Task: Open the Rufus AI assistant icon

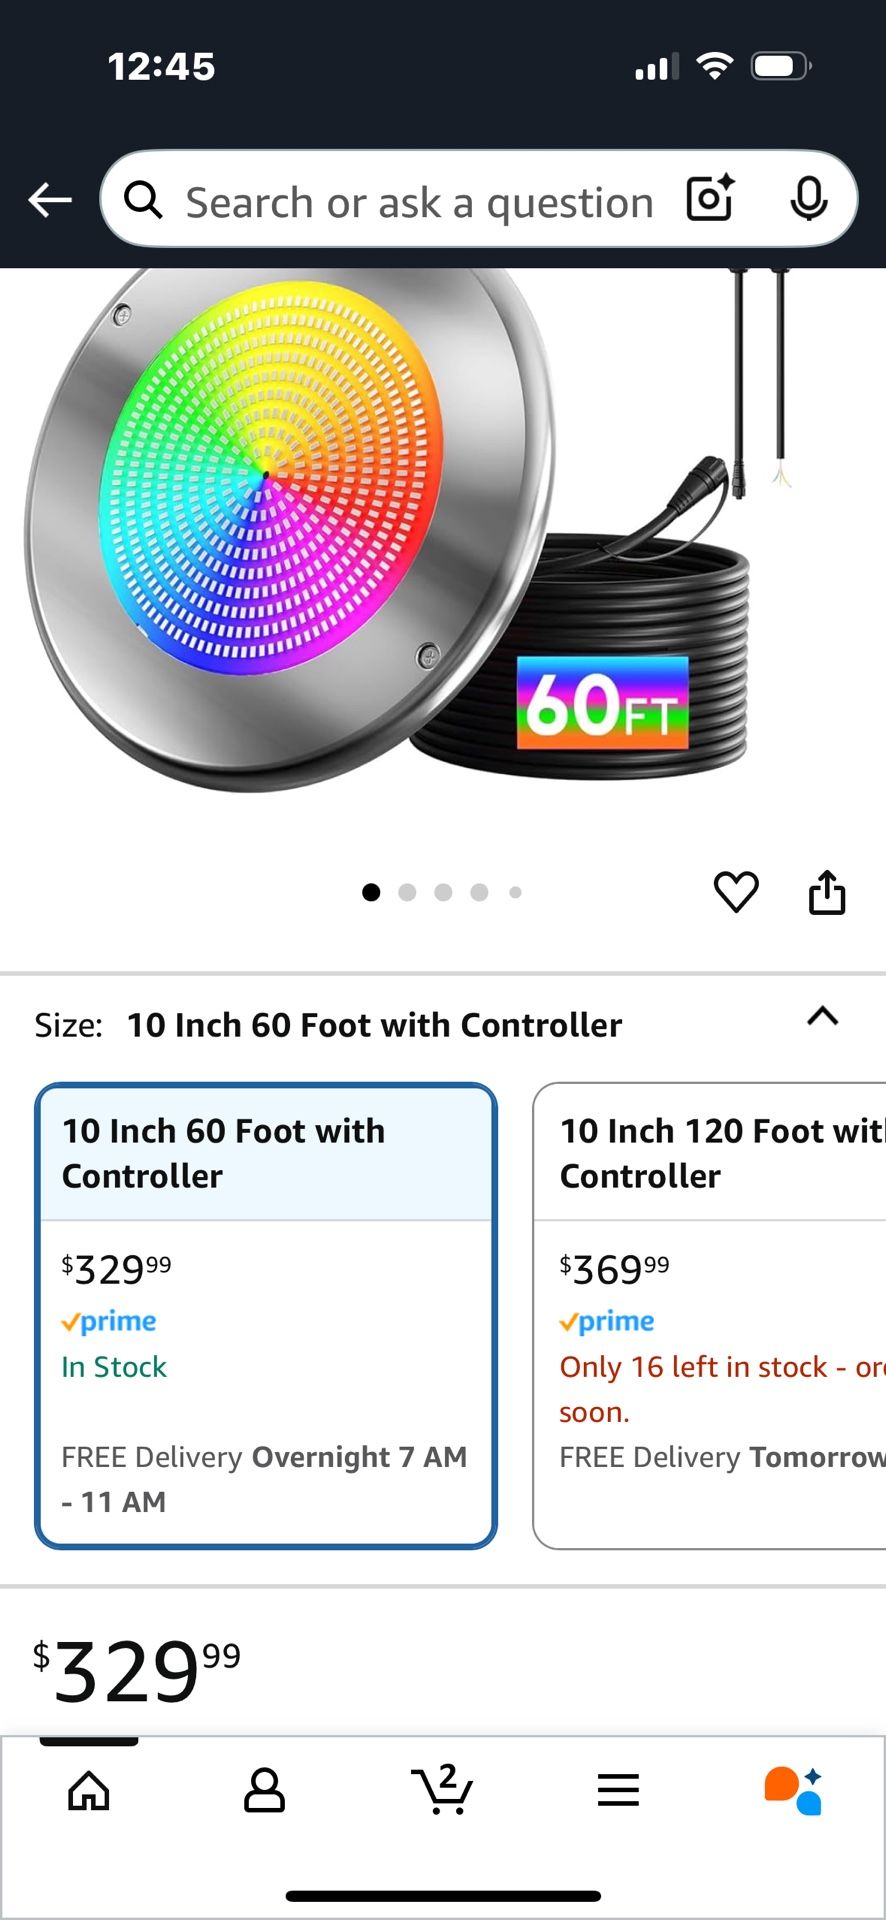Action: pyautogui.click(x=795, y=1790)
